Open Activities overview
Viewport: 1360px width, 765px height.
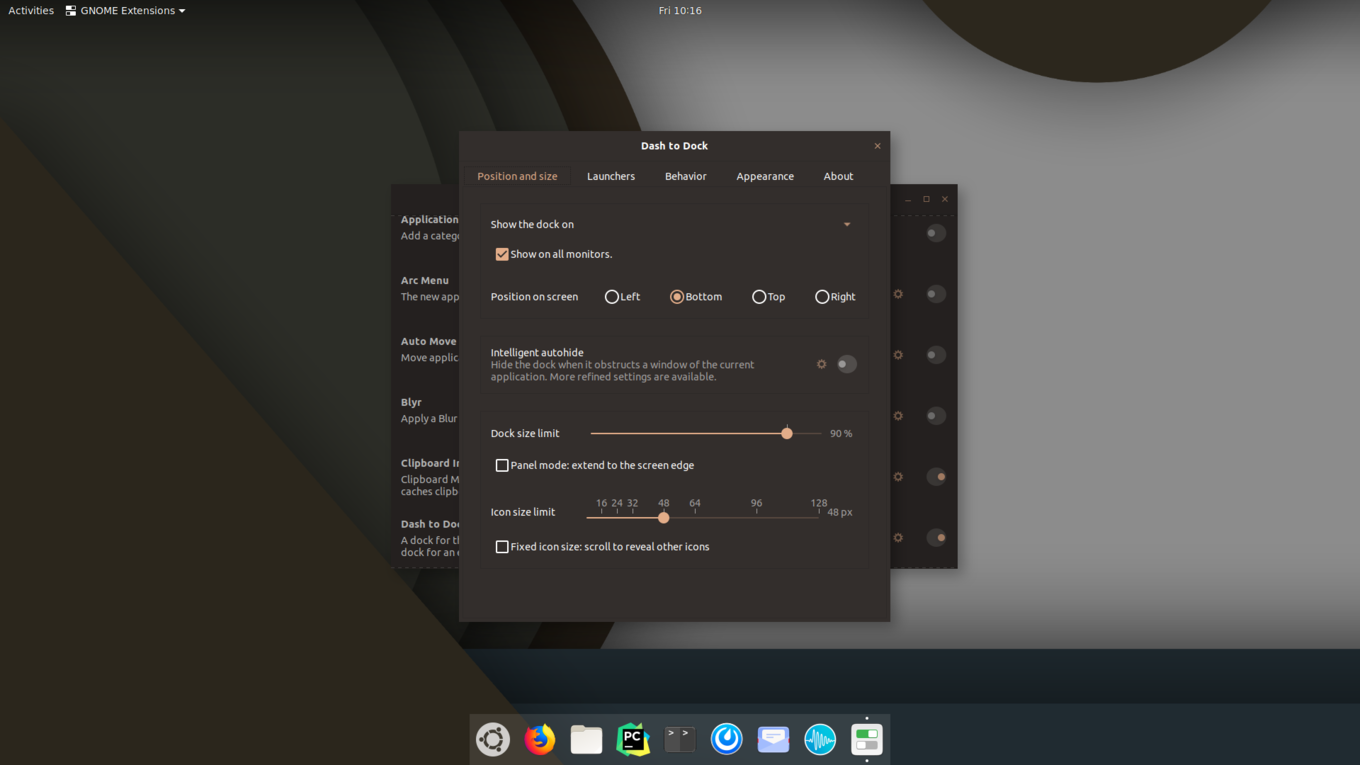[31, 10]
